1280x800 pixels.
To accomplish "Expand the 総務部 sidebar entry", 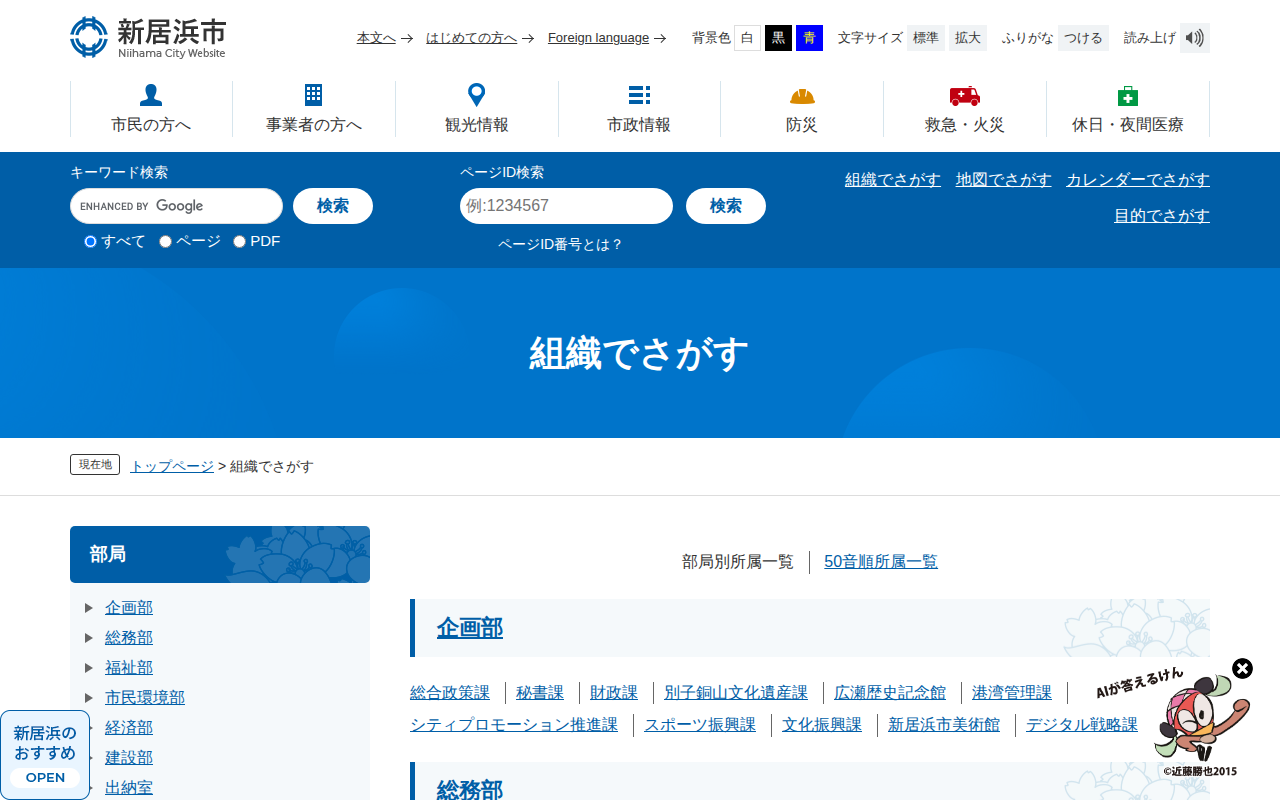I will (x=129, y=637).
